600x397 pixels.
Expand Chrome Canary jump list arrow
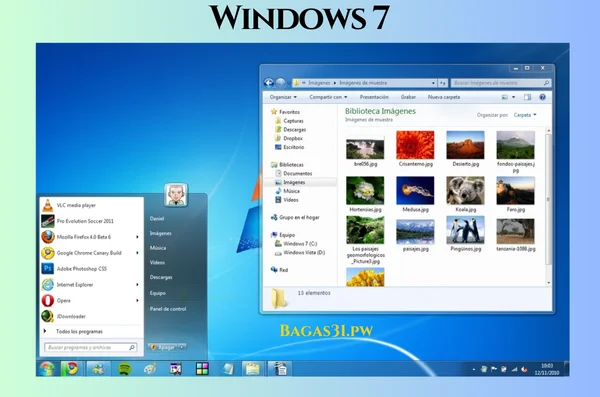137,253
